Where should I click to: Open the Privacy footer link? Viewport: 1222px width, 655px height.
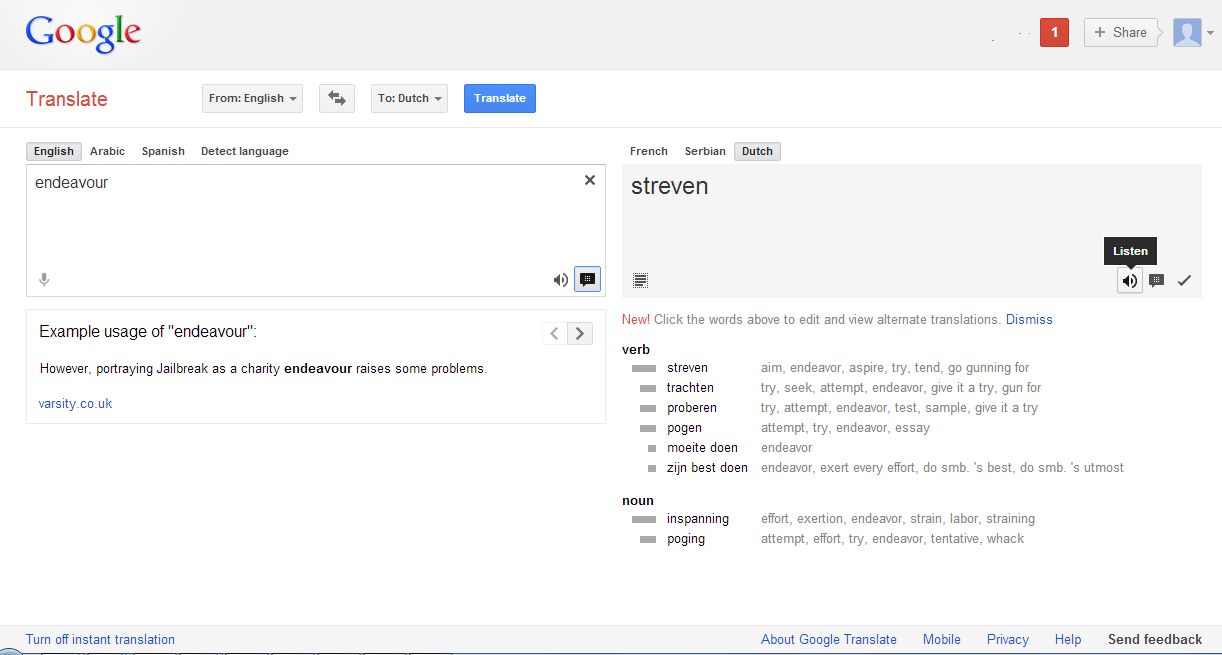[x=1008, y=640]
